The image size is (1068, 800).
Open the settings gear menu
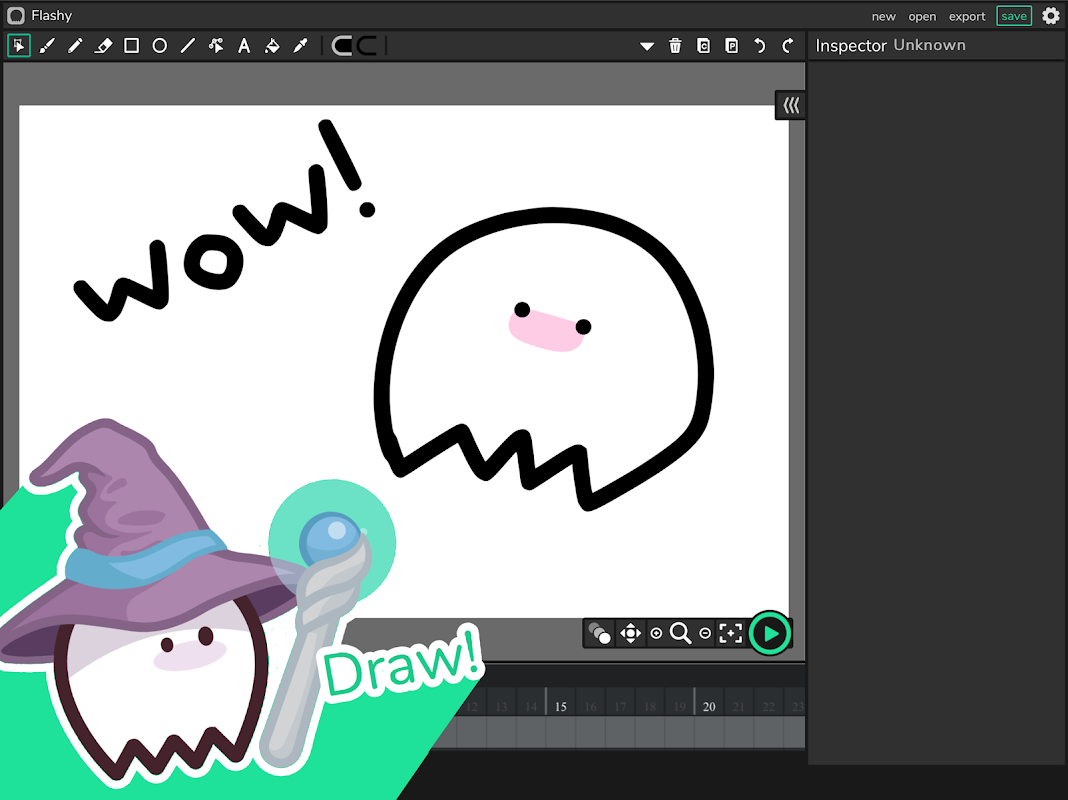coord(1050,16)
